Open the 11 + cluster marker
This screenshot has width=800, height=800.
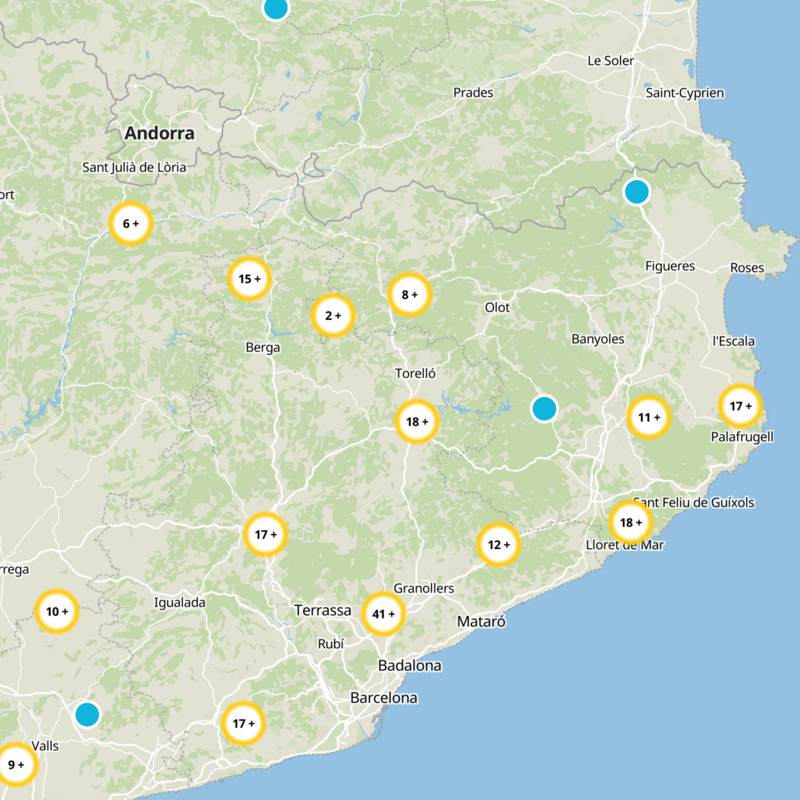coord(649,417)
